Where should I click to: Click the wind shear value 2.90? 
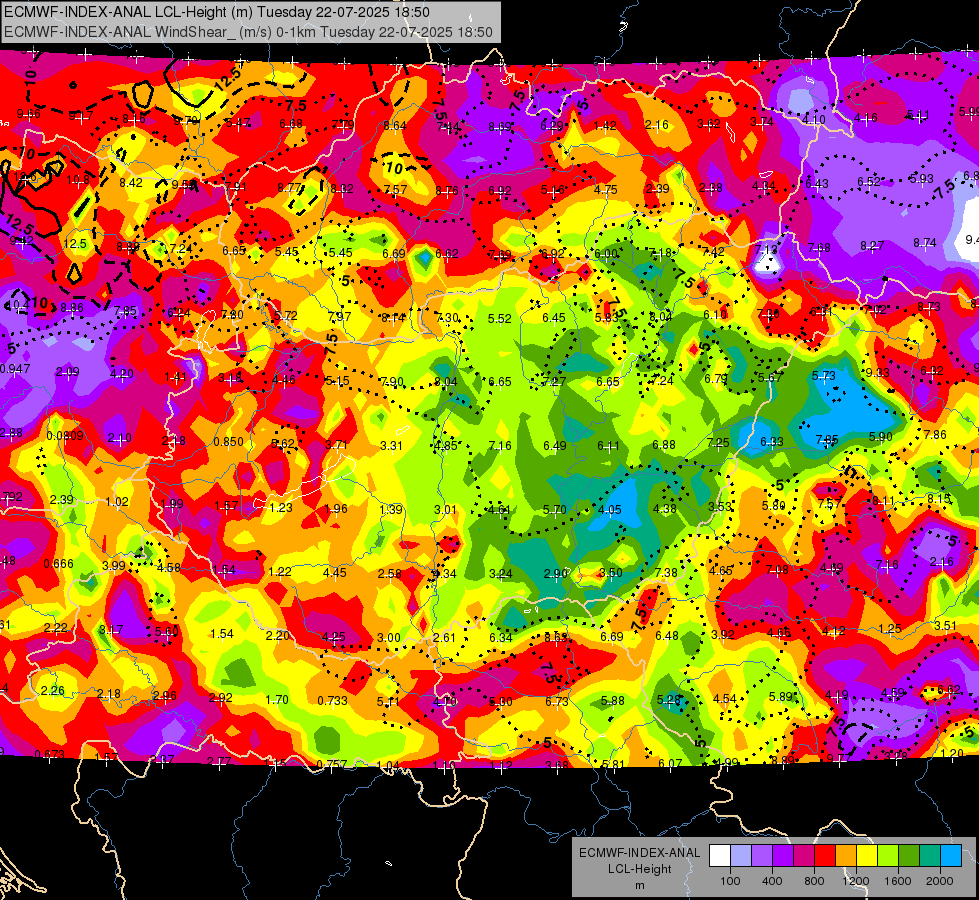[x=556, y=574]
